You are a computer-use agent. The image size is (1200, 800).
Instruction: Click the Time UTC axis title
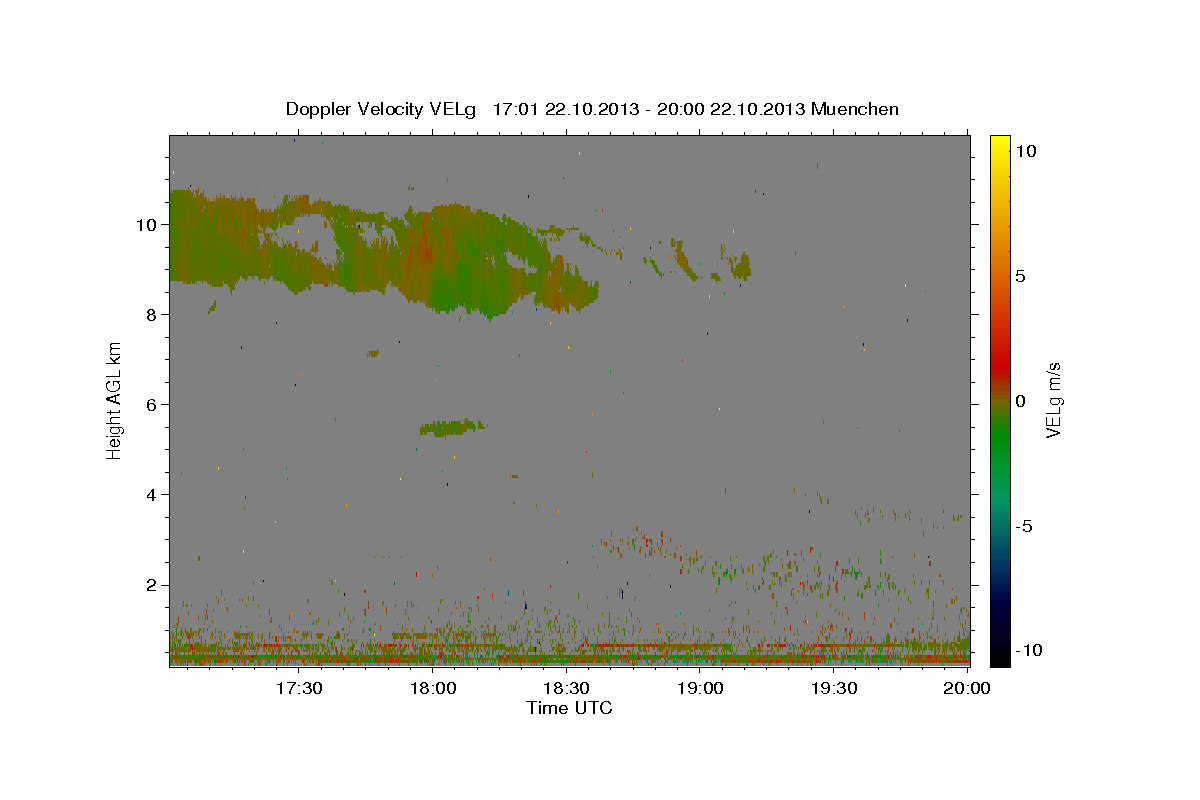569,708
